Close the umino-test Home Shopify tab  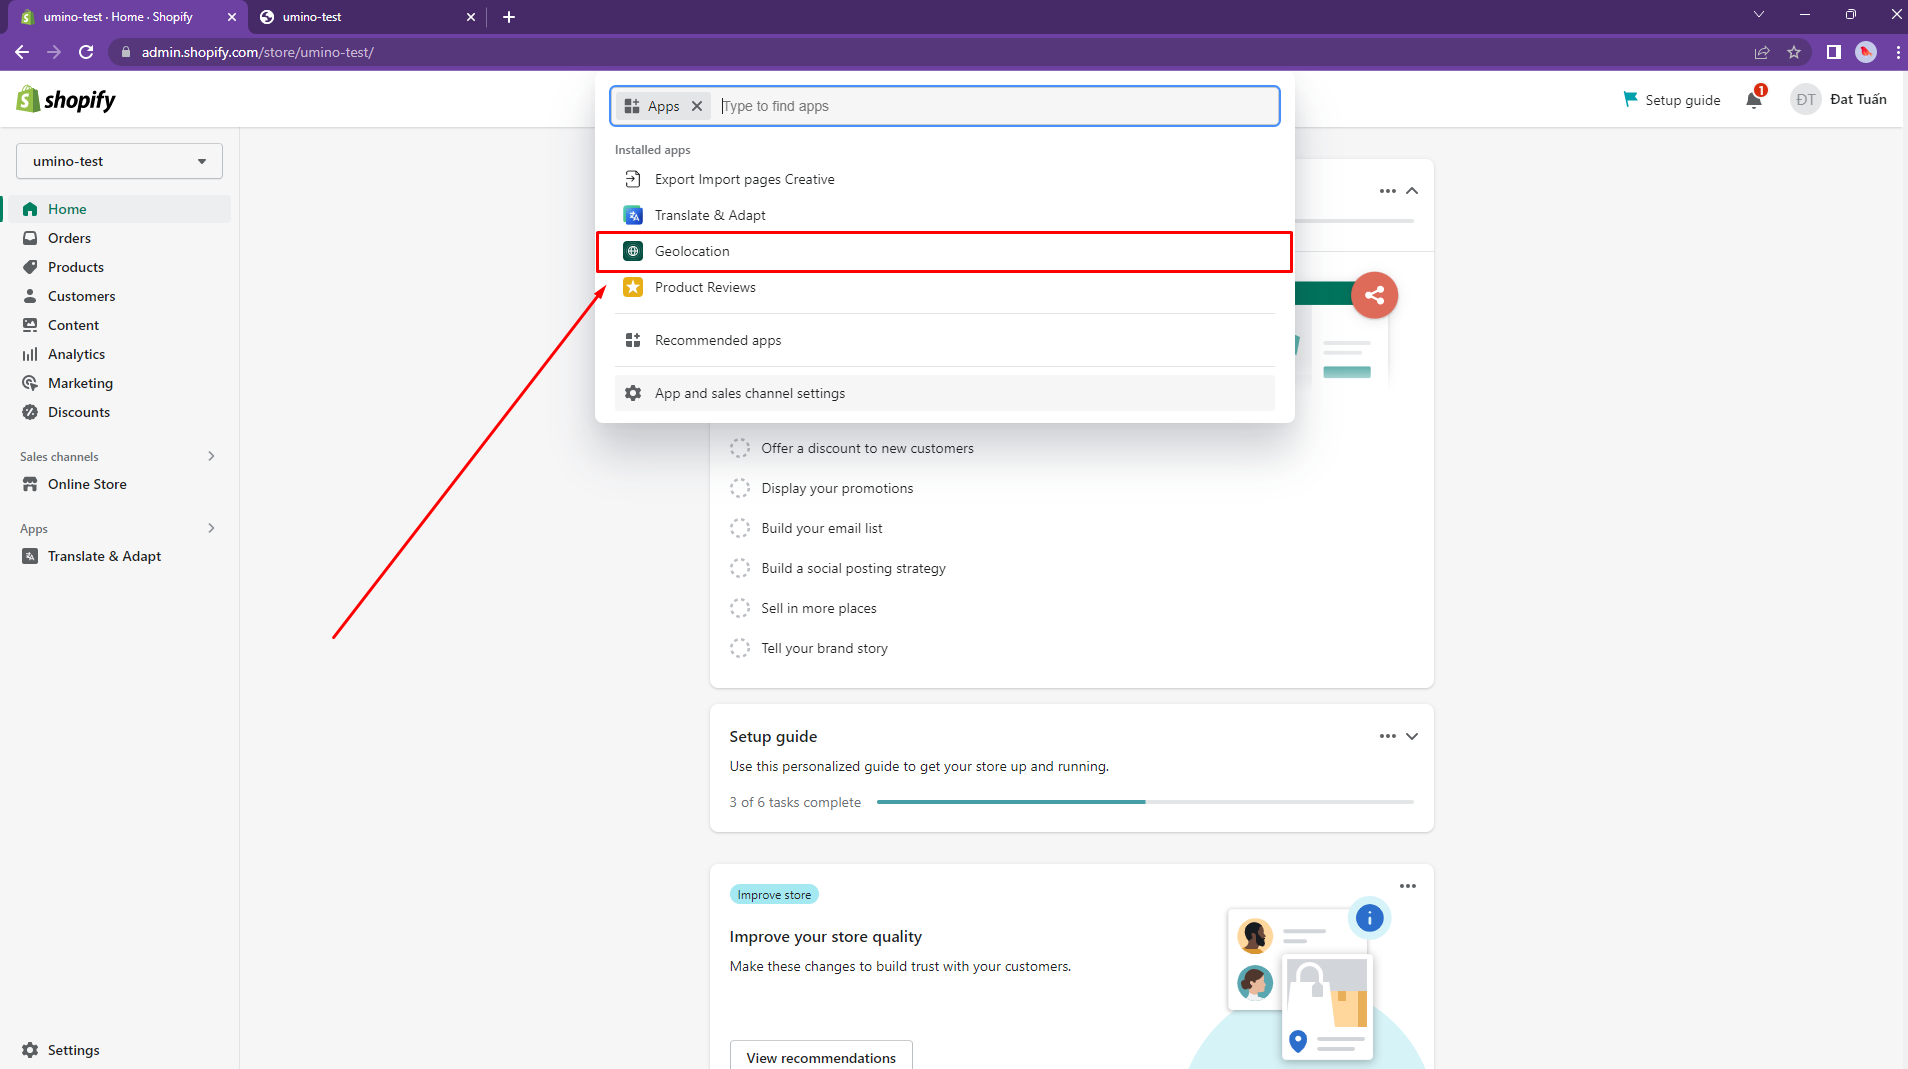[x=232, y=17]
